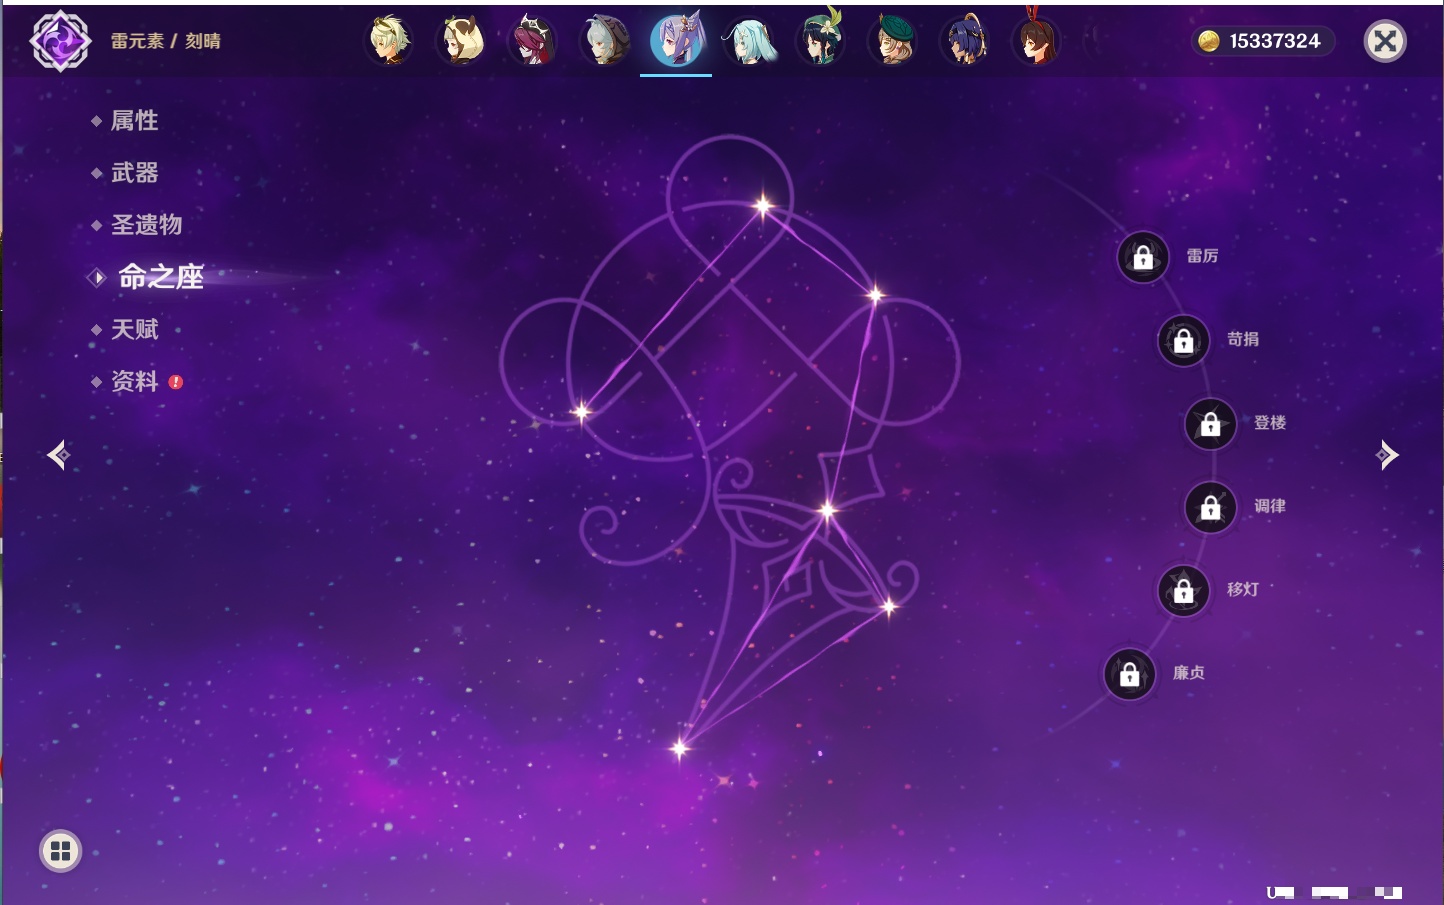The height and width of the screenshot is (905, 1444).
Task: Click the Mora balance 15337324
Action: click(1275, 41)
